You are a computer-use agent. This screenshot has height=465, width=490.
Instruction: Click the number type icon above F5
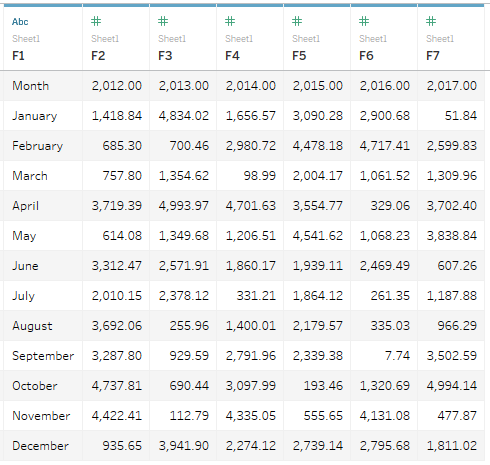(297, 21)
